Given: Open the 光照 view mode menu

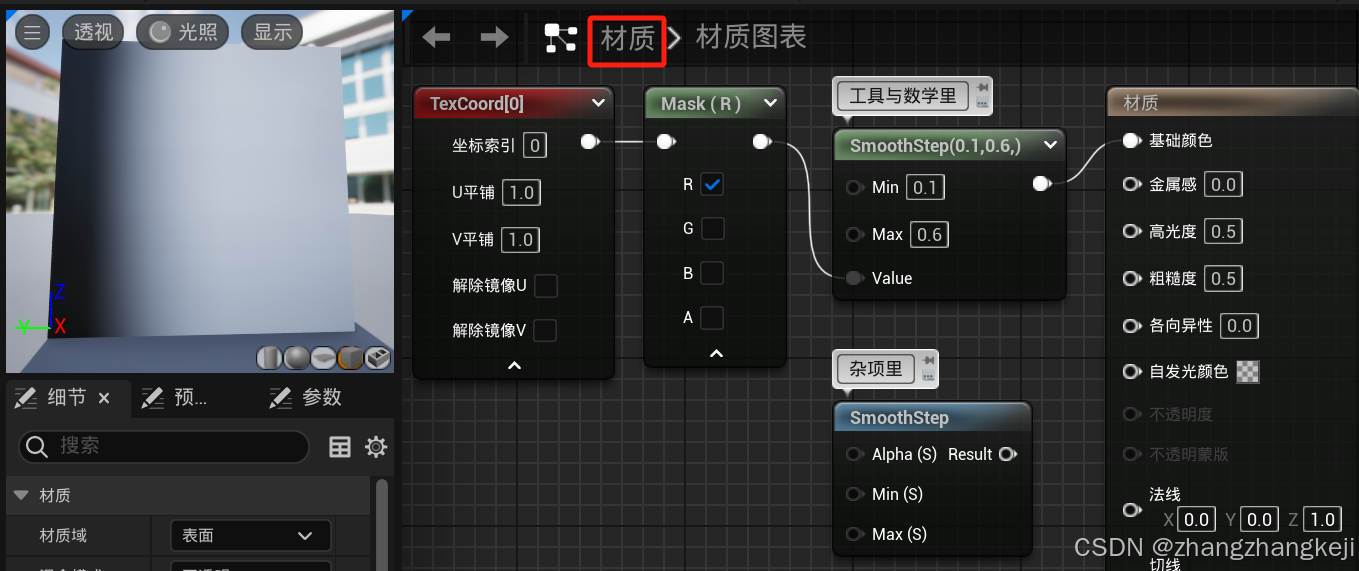Looking at the screenshot, I should click(183, 32).
